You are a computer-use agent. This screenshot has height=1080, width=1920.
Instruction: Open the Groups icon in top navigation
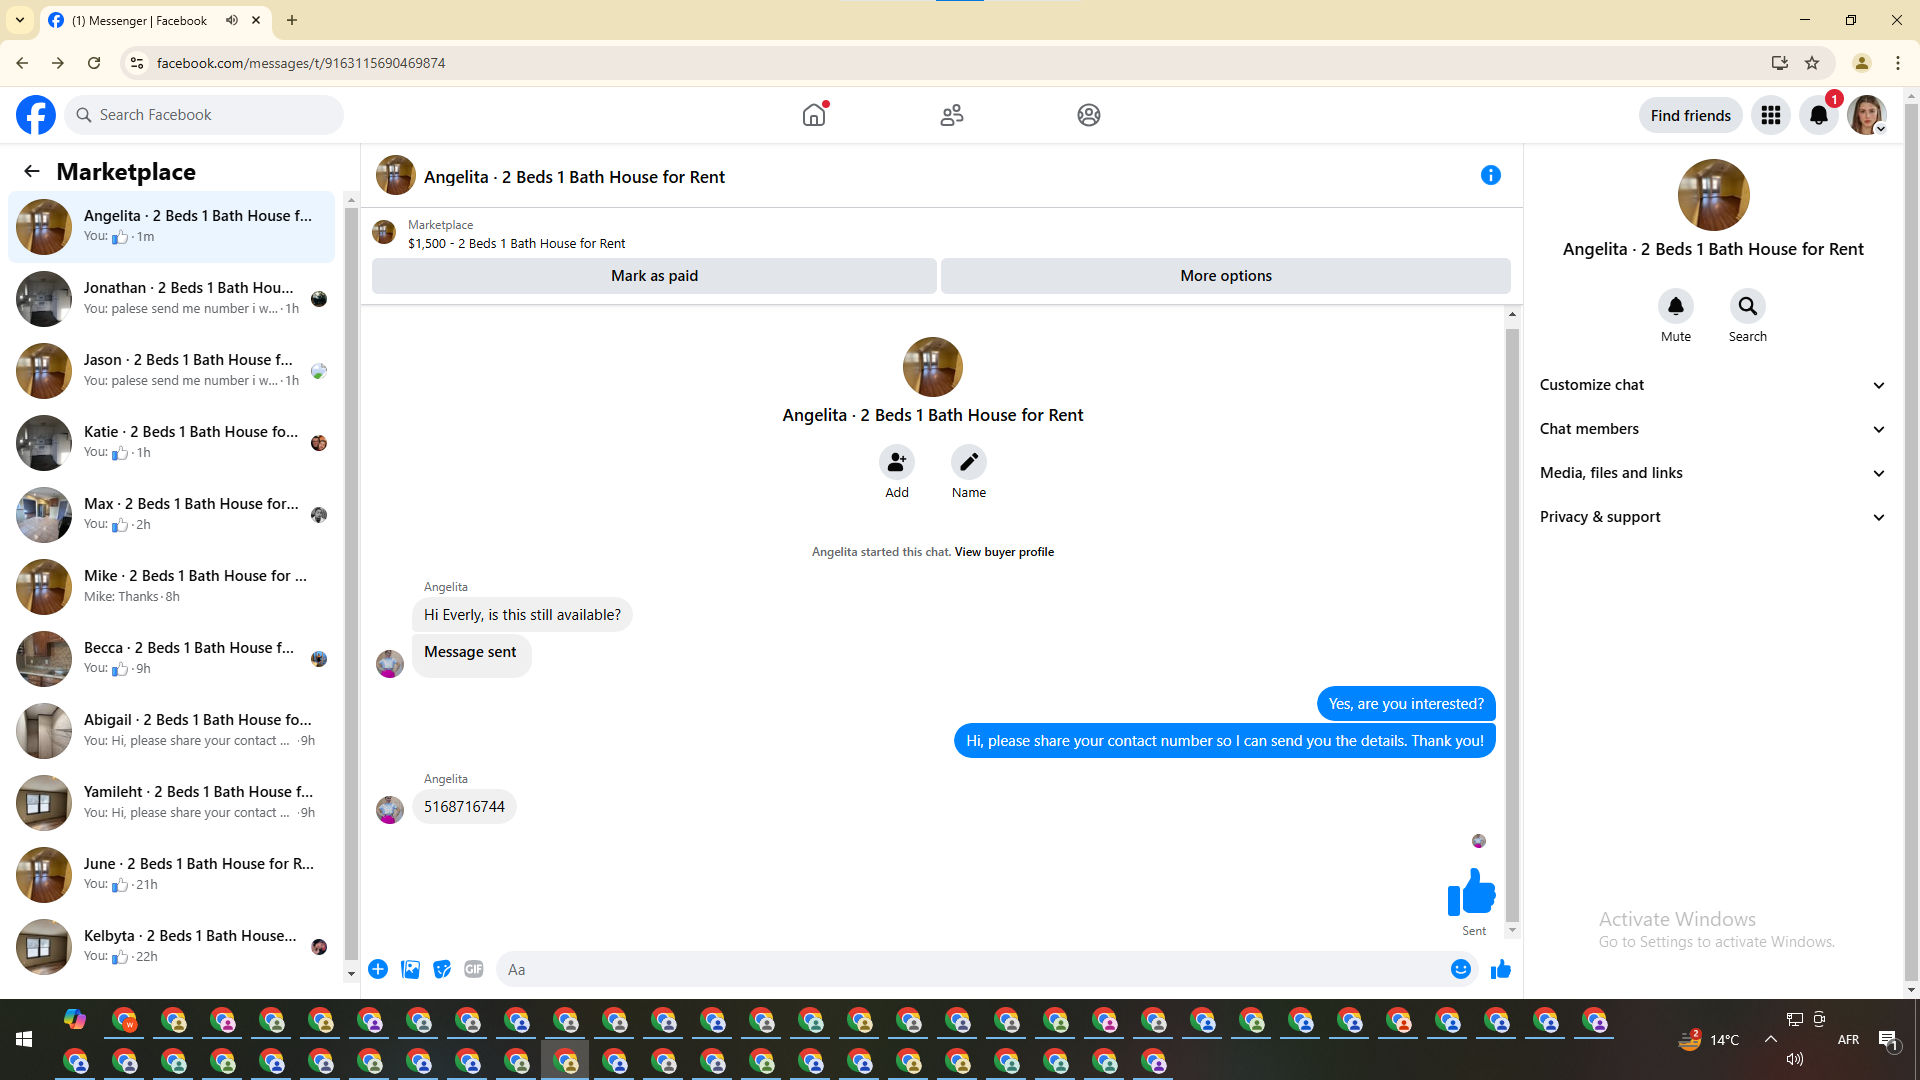point(1089,115)
